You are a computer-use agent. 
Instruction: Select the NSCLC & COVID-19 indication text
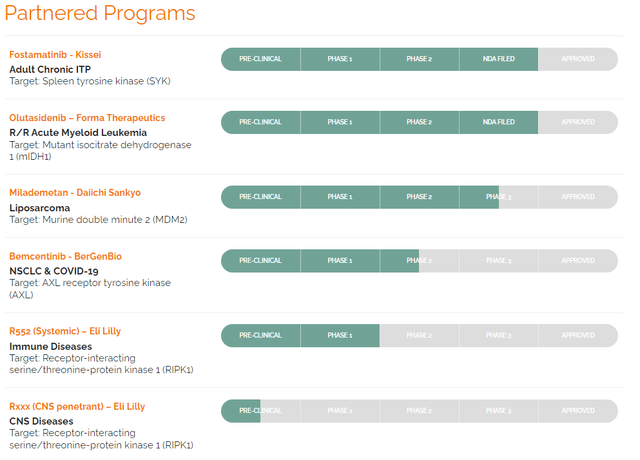pyautogui.click(x=54, y=271)
